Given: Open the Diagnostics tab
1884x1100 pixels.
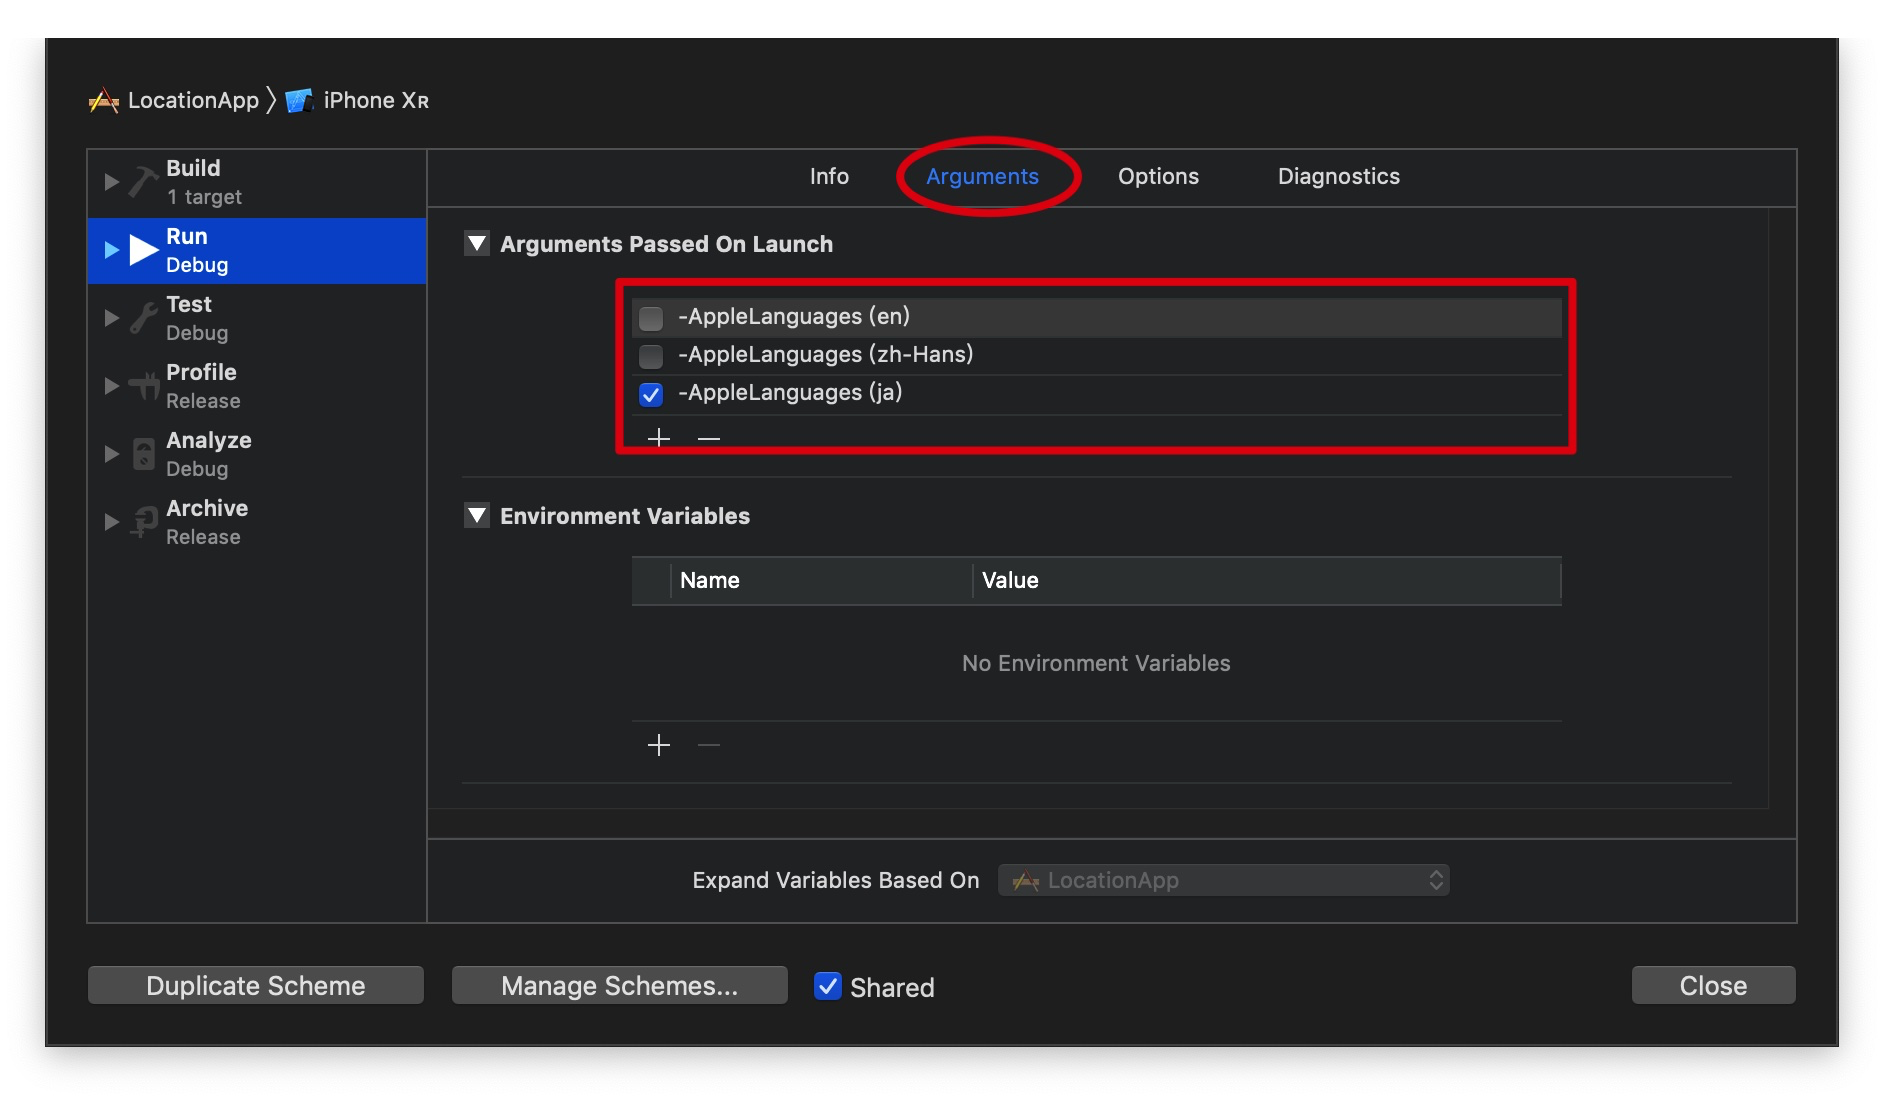Looking at the screenshot, I should pos(1338,177).
